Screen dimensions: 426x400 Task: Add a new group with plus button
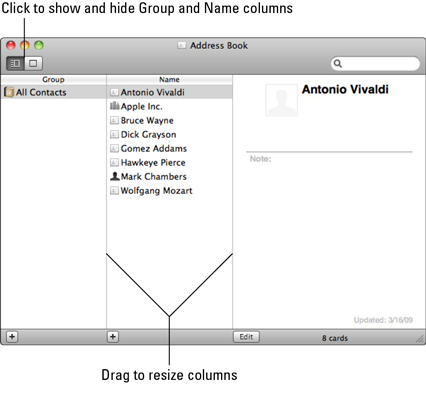pos(12,337)
